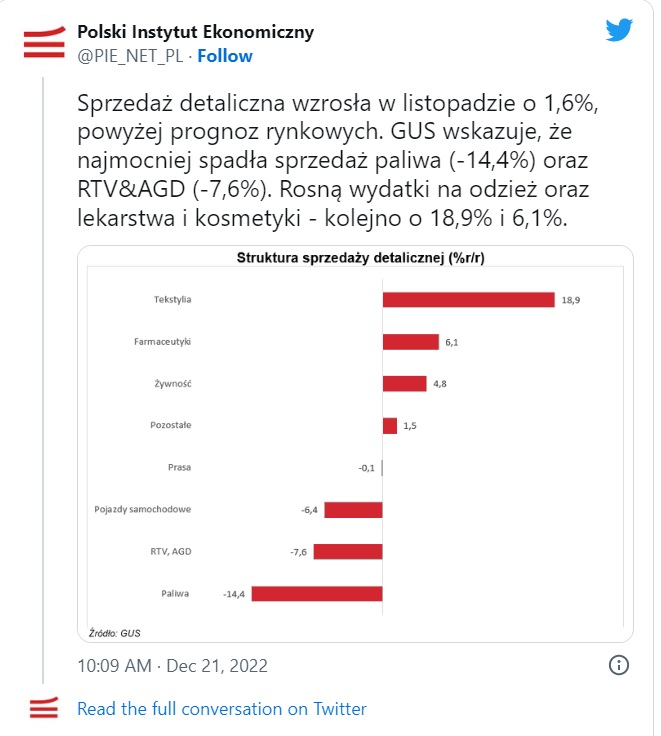Follow the PIE_NET_PL account
The width and height of the screenshot is (661, 736).
pyautogui.click(x=224, y=56)
